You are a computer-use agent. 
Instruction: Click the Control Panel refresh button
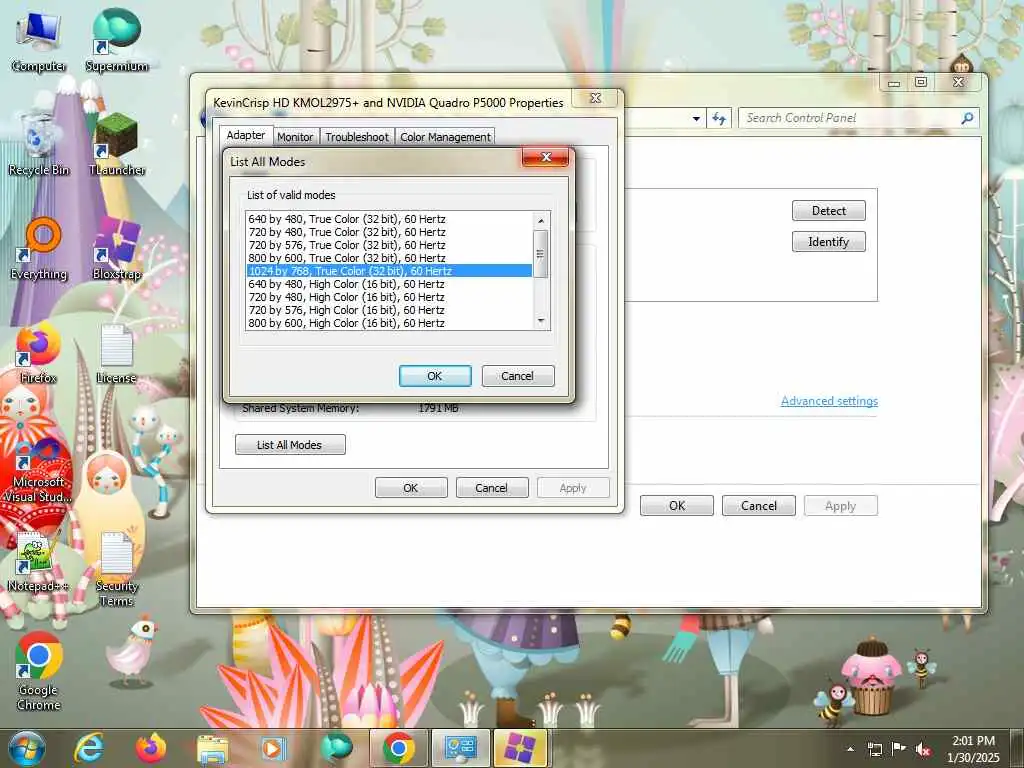[719, 118]
